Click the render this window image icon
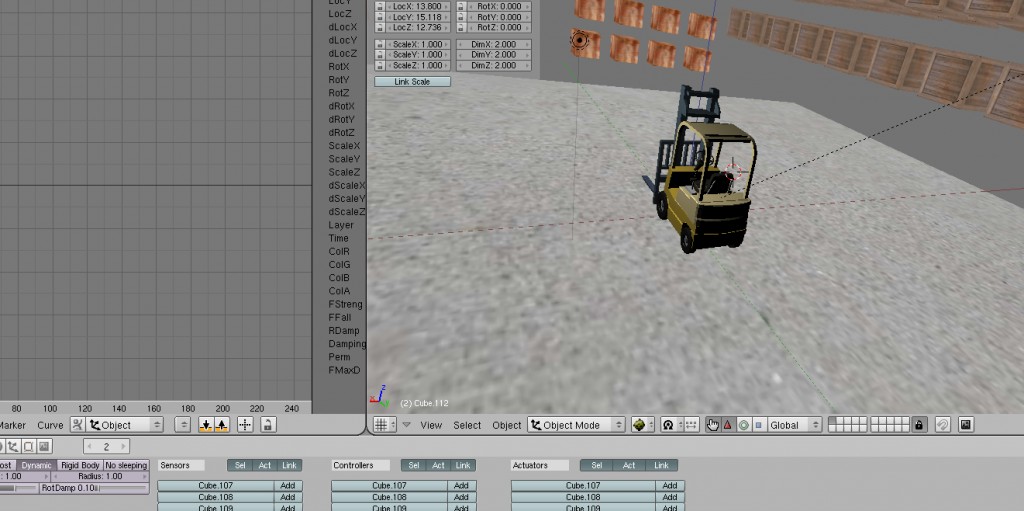 (x=966, y=425)
